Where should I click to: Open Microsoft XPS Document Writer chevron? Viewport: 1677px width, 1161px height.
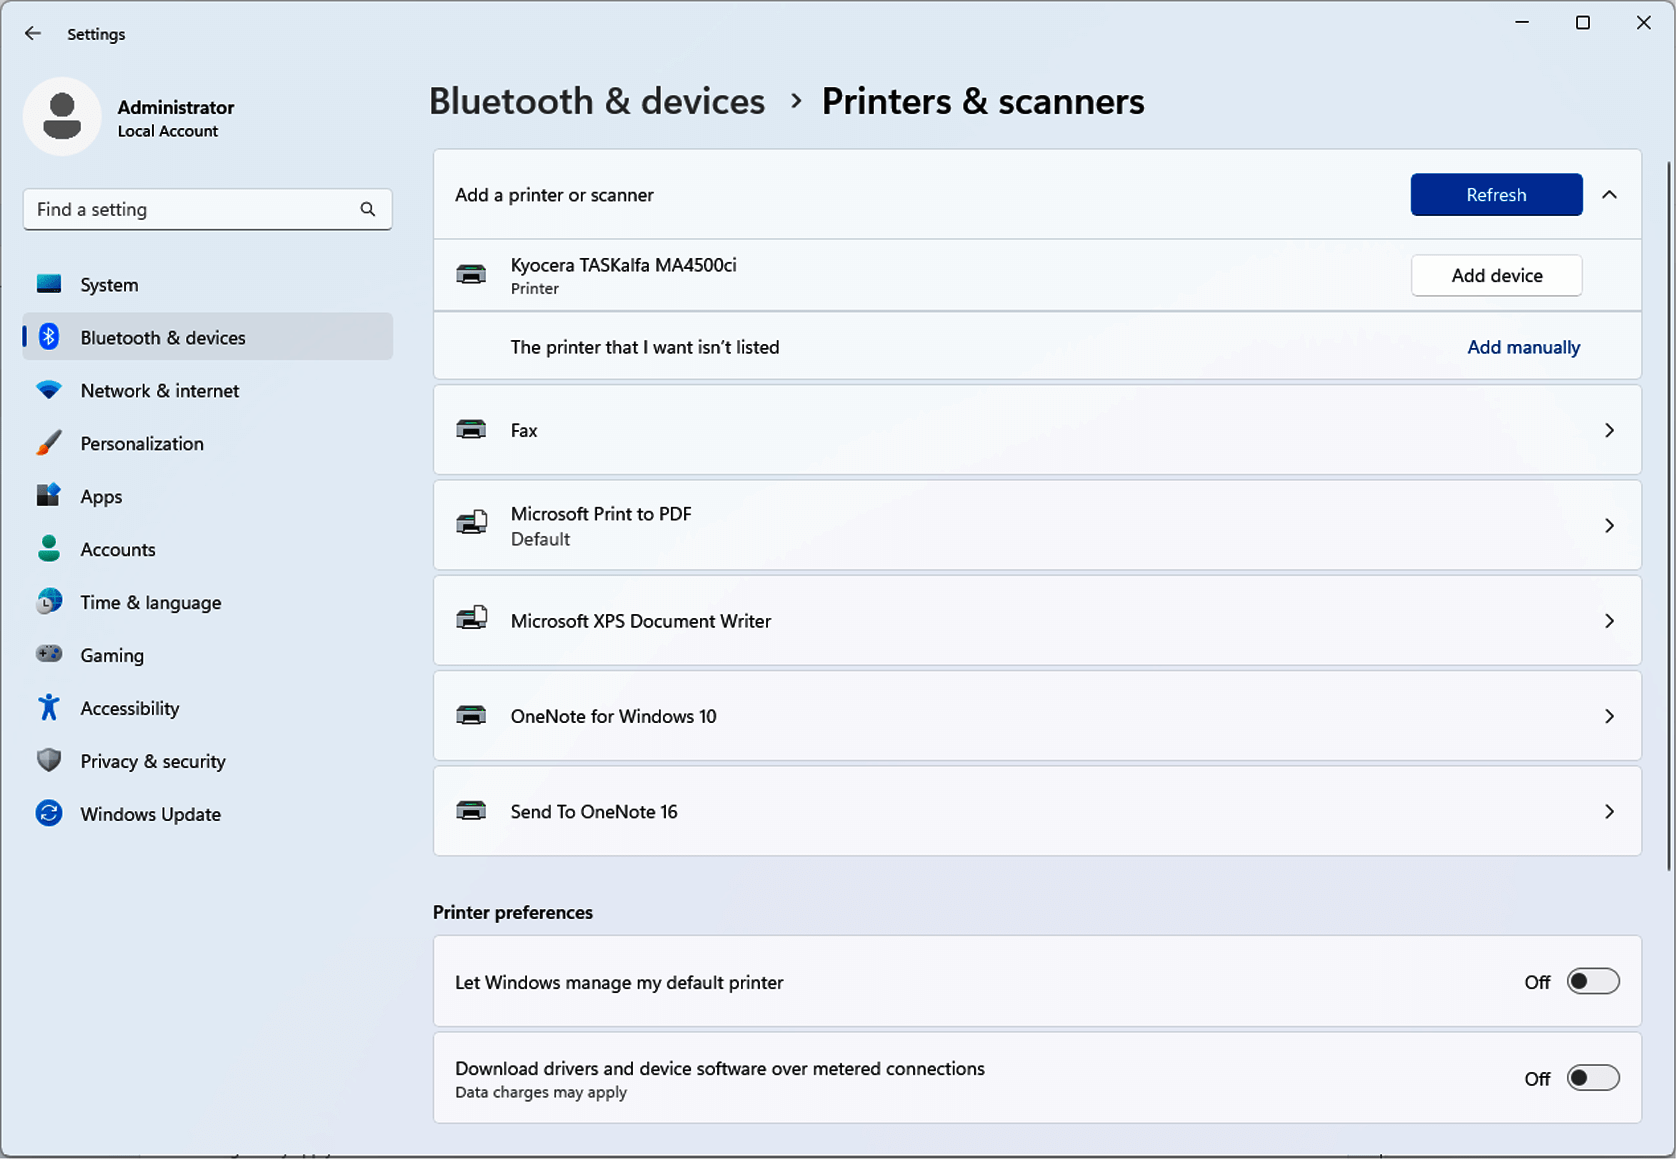tap(1609, 621)
